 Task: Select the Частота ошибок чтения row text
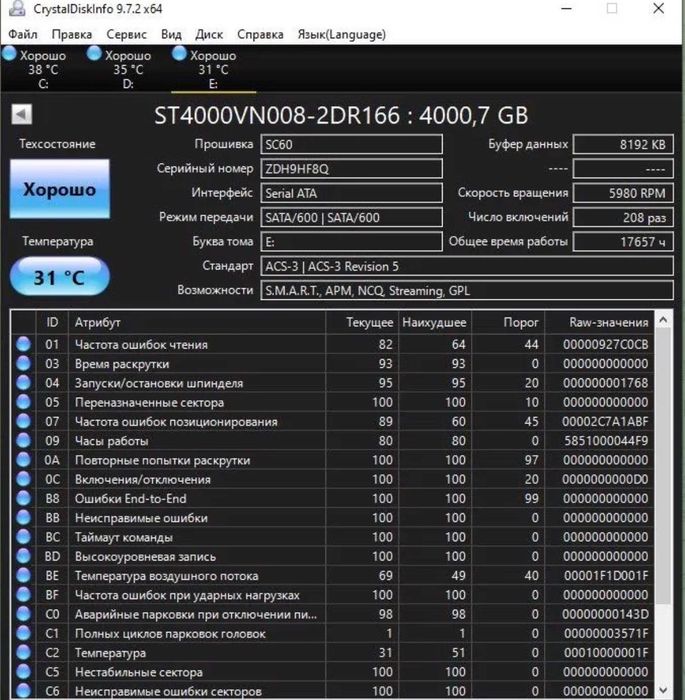coord(141,345)
